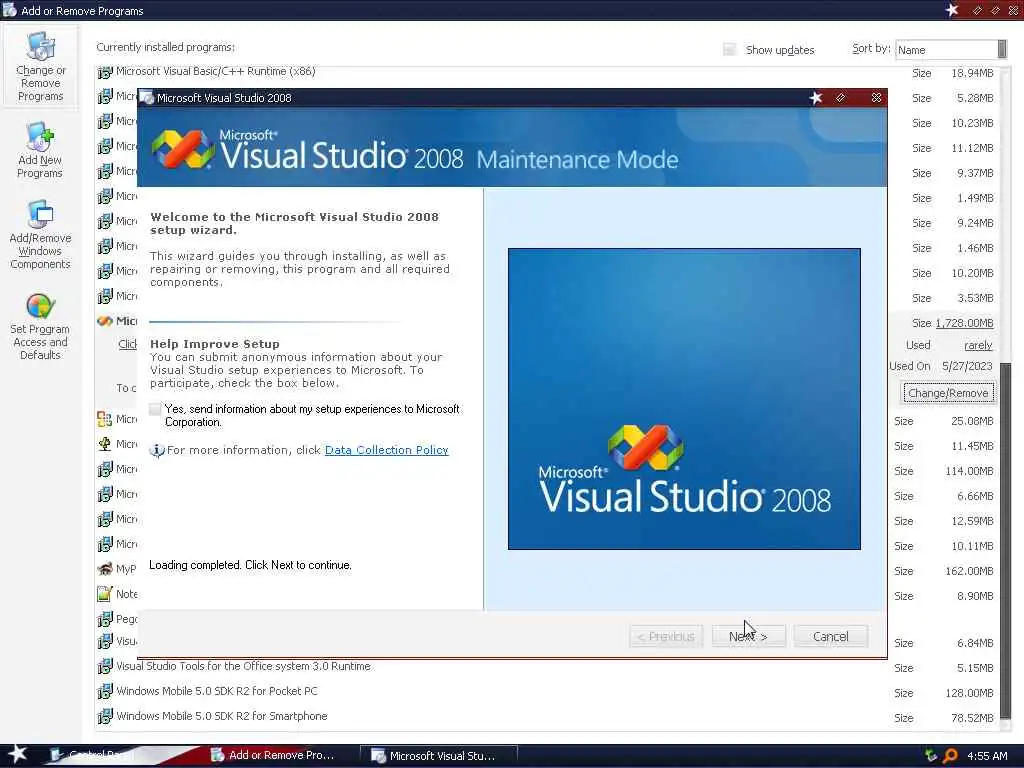Click the 18.94MB size value

[972, 73]
